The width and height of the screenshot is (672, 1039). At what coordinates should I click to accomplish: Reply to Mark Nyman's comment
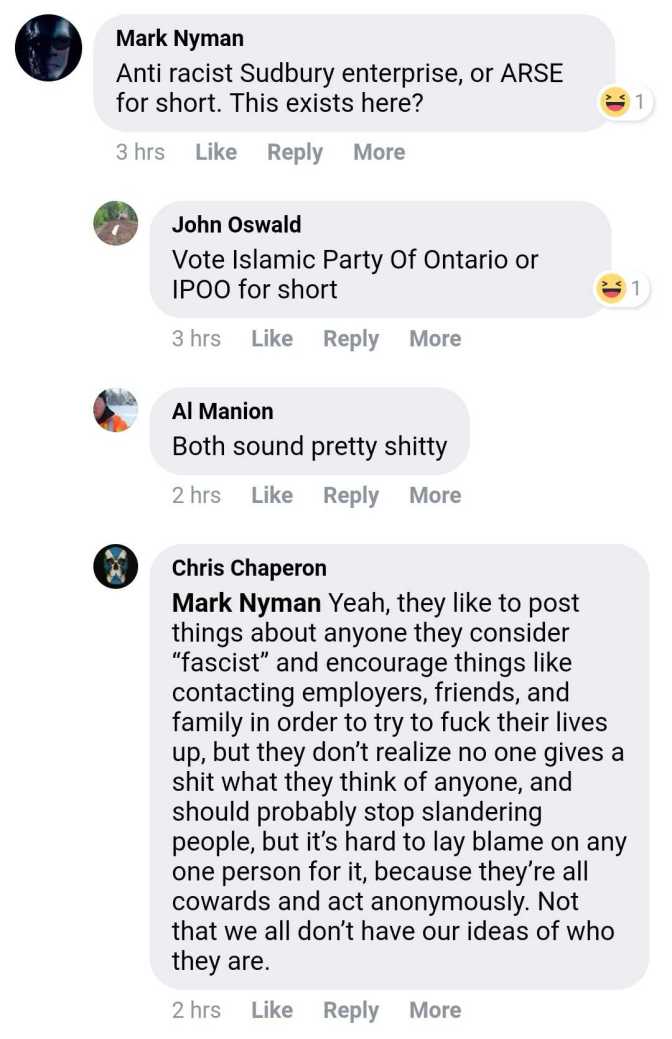[x=295, y=152]
